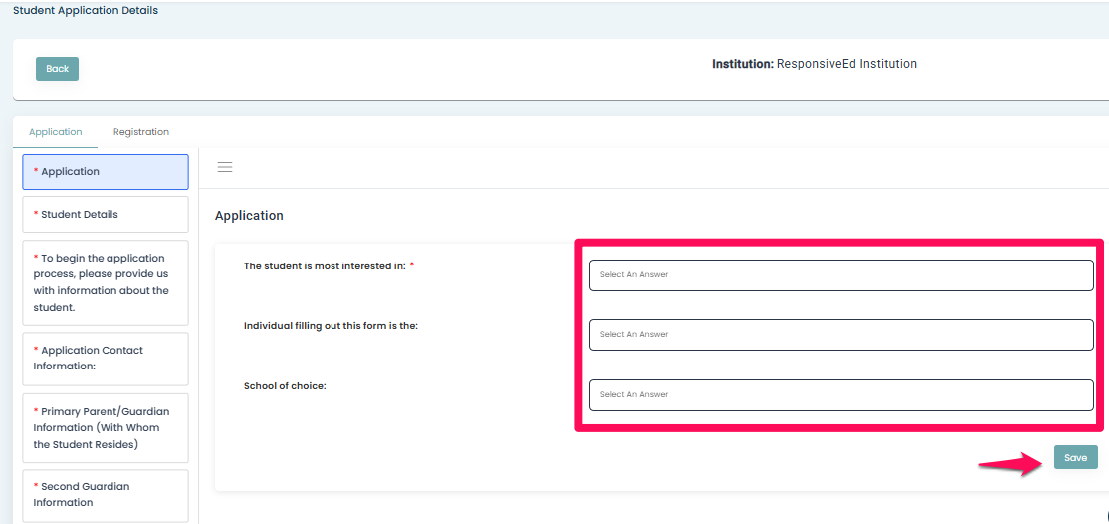The height and width of the screenshot is (524, 1109).
Task: Select the Application section in the sidebar
Action: pos(105,172)
